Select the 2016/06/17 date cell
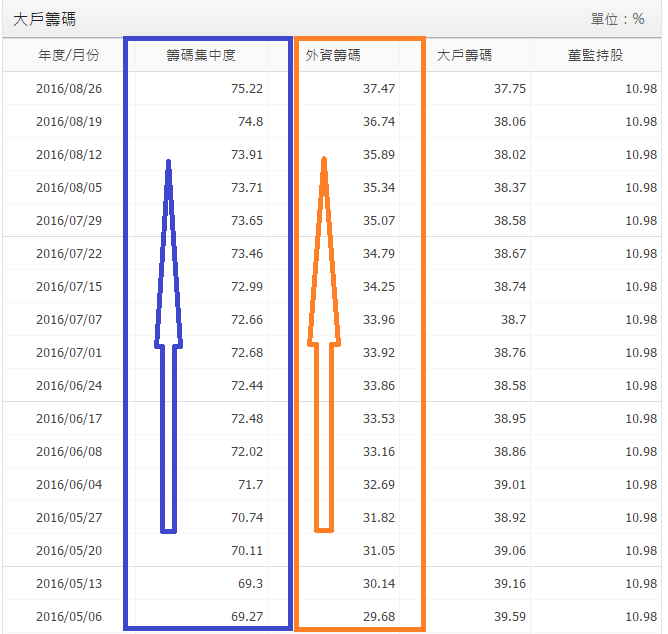 69,419
